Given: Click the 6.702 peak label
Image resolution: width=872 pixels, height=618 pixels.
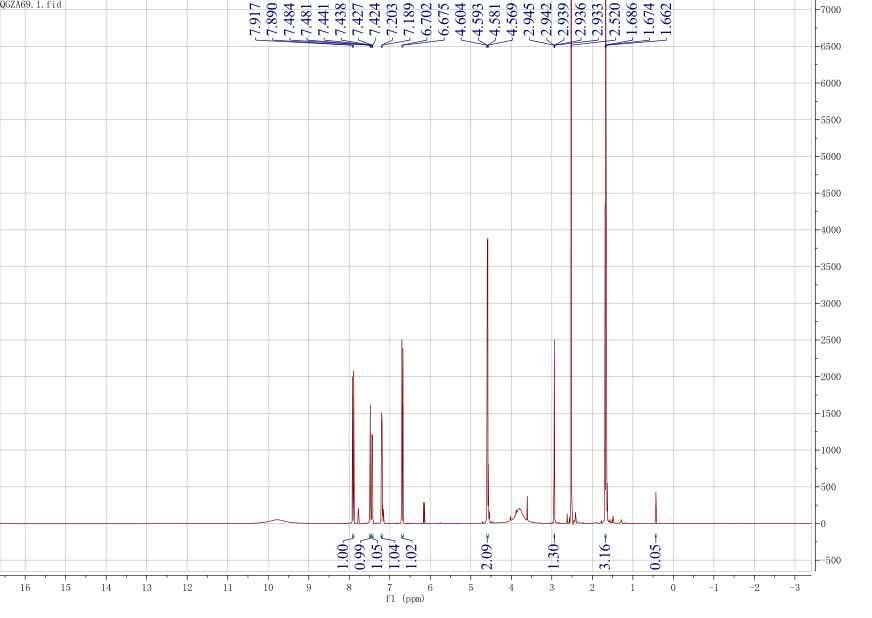Looking at the screenshot, I should tap(427, 19).
